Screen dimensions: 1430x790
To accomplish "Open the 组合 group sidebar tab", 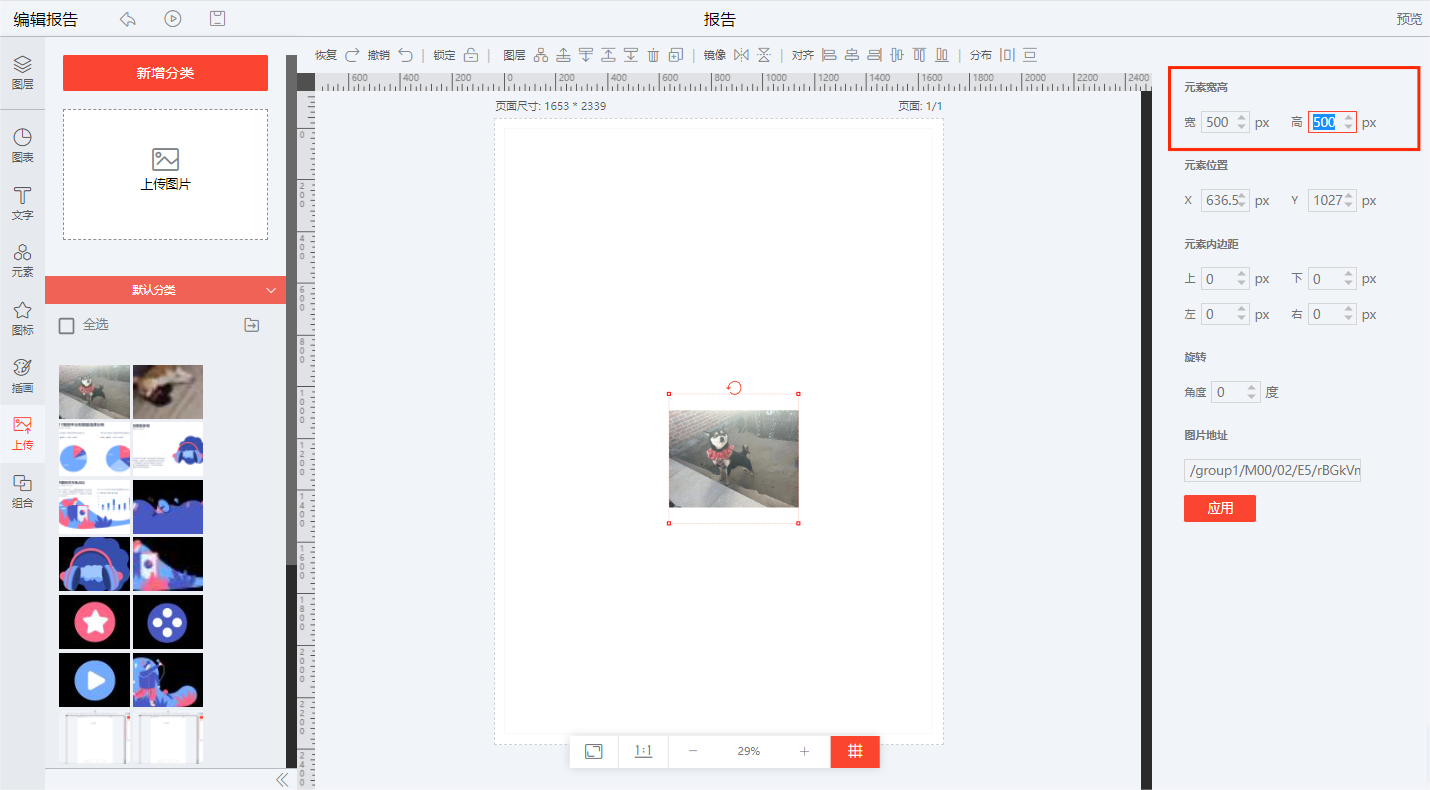I will pos(22,491).
